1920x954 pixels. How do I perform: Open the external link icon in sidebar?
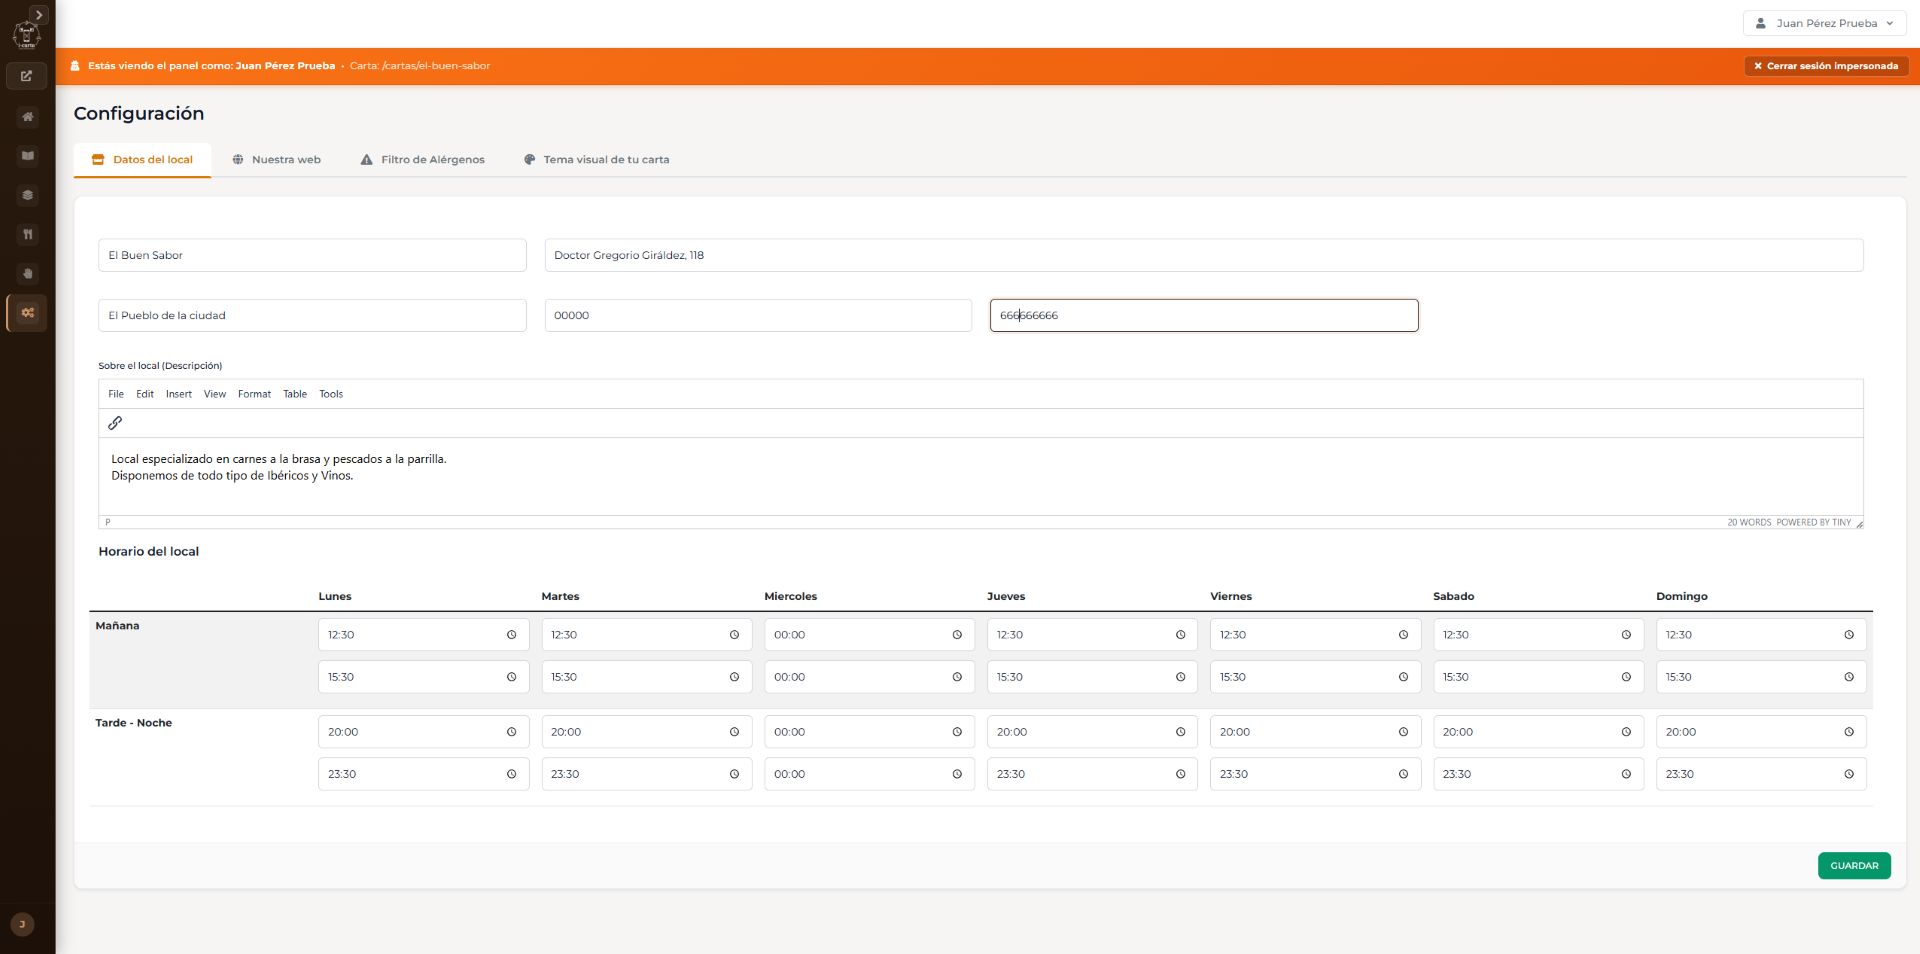pos(27,76)
